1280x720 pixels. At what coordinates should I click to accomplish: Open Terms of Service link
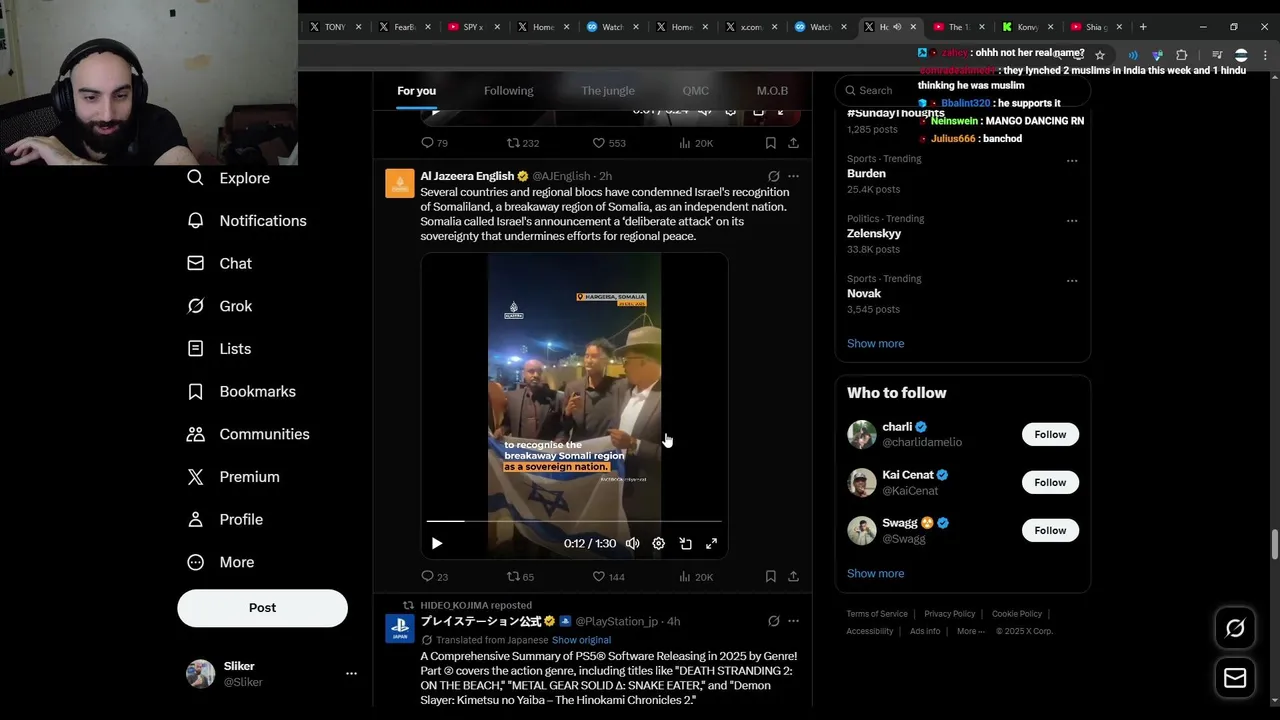(x=877, y=614)
